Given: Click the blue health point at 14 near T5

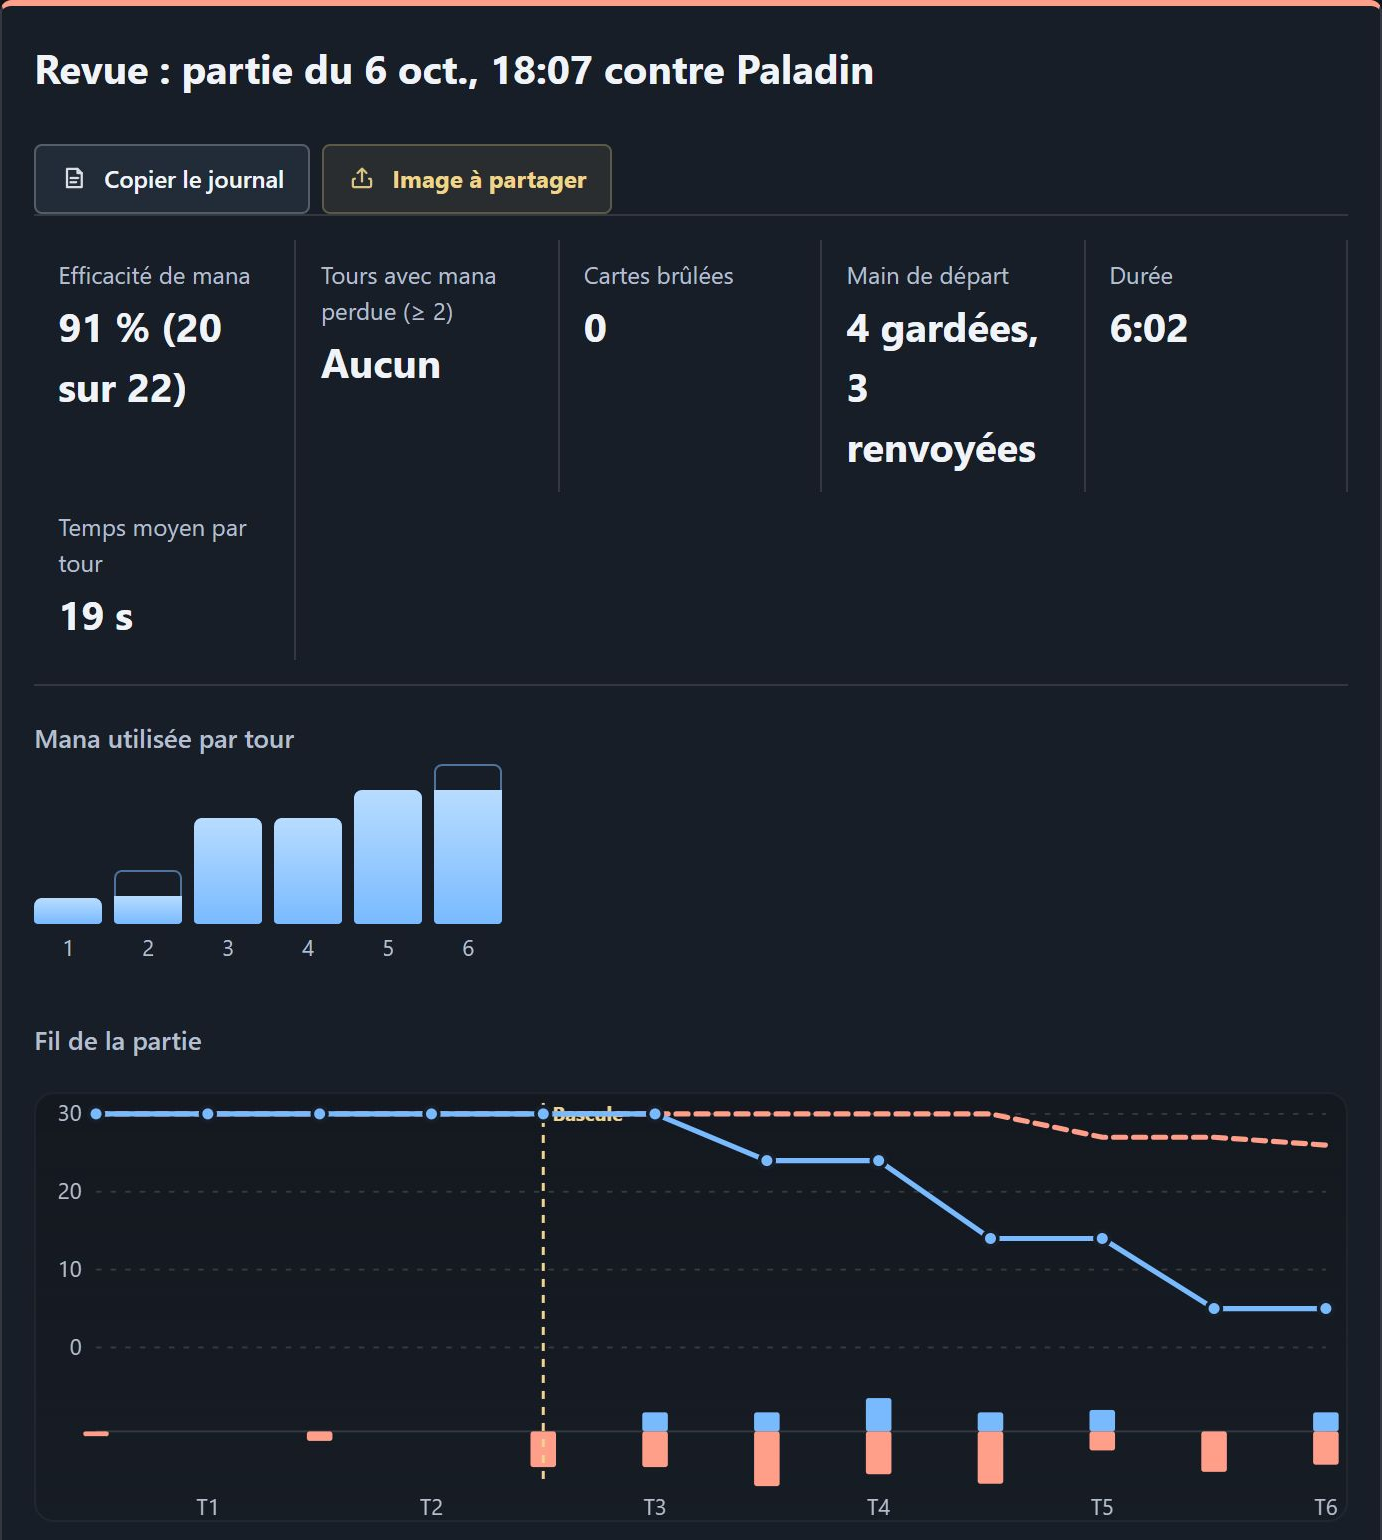Looking at the screenshot, I should tap(1102, 1238).
